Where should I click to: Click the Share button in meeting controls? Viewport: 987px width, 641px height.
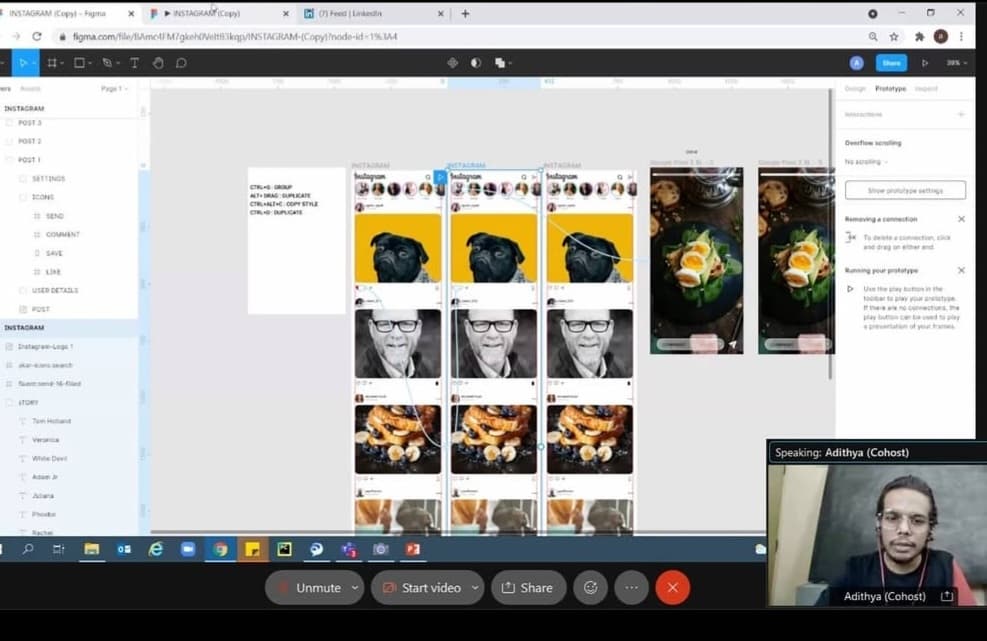coord(528,587)
